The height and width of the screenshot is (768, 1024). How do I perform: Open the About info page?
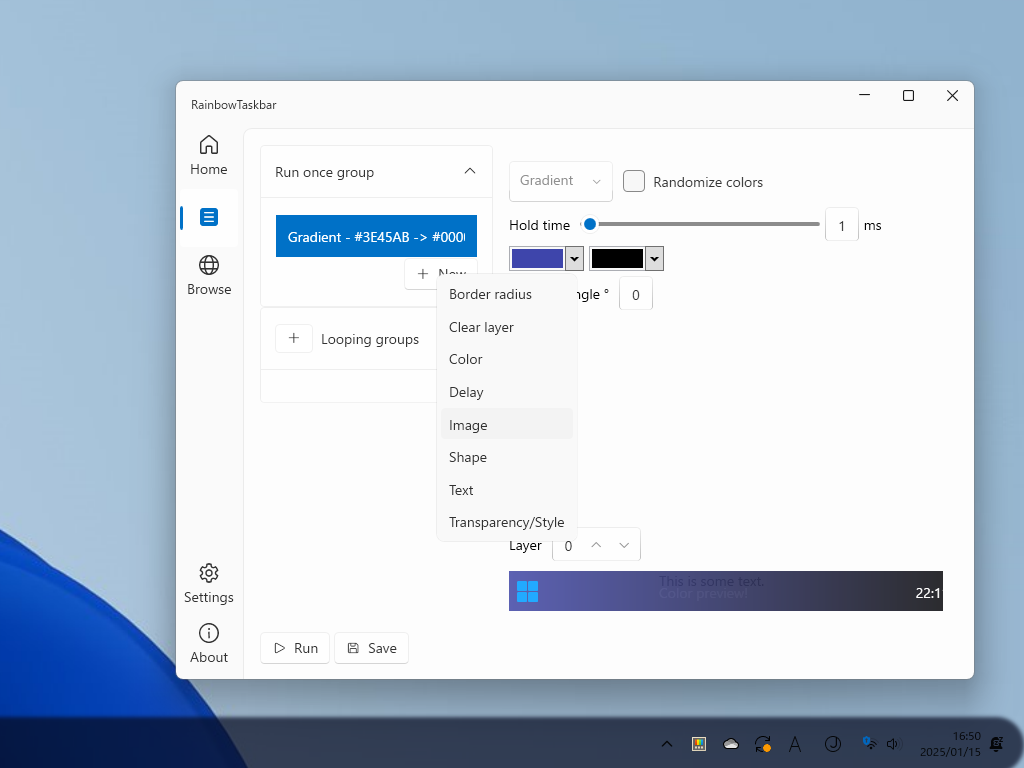coord(208,643)
